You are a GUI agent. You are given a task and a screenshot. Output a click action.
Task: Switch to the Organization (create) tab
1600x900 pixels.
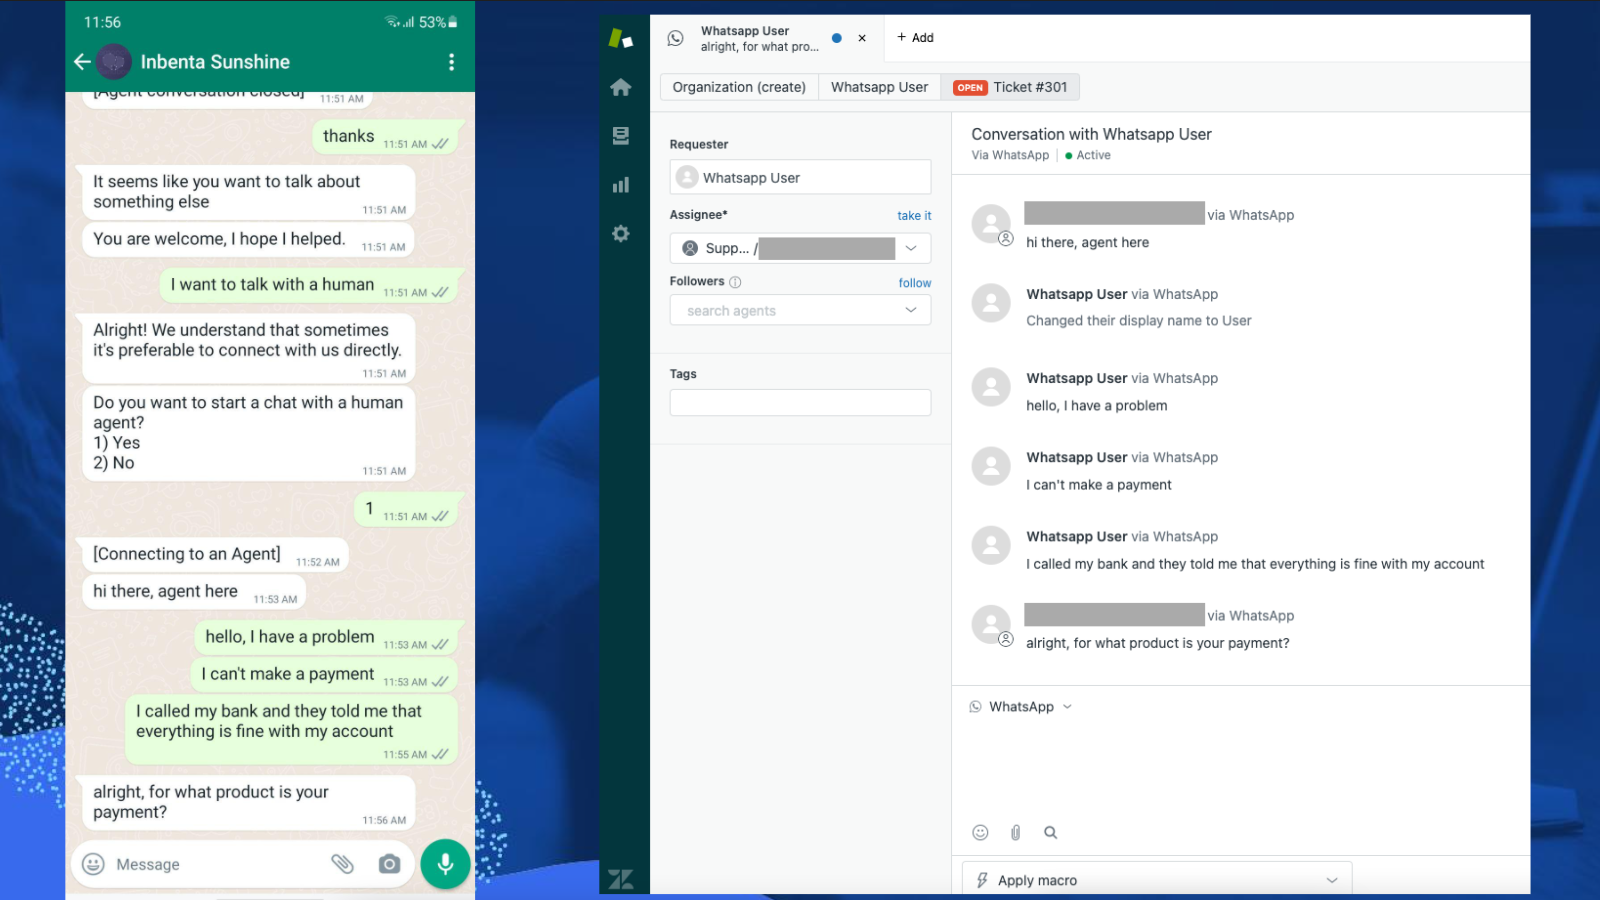point(739,87)
